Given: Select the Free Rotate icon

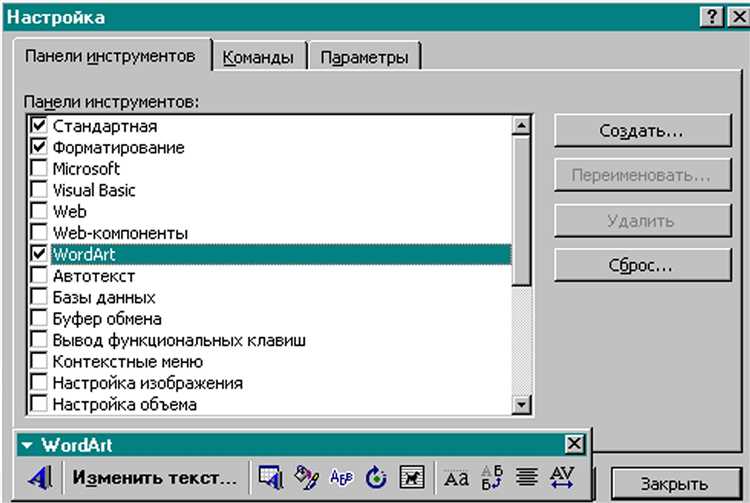Looking at the screenshot, I should (x=376, y=477).
